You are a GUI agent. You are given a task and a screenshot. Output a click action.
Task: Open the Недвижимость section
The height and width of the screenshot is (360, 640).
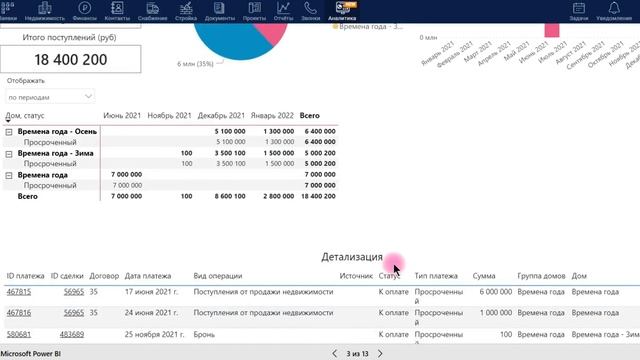tap(44, 11)
